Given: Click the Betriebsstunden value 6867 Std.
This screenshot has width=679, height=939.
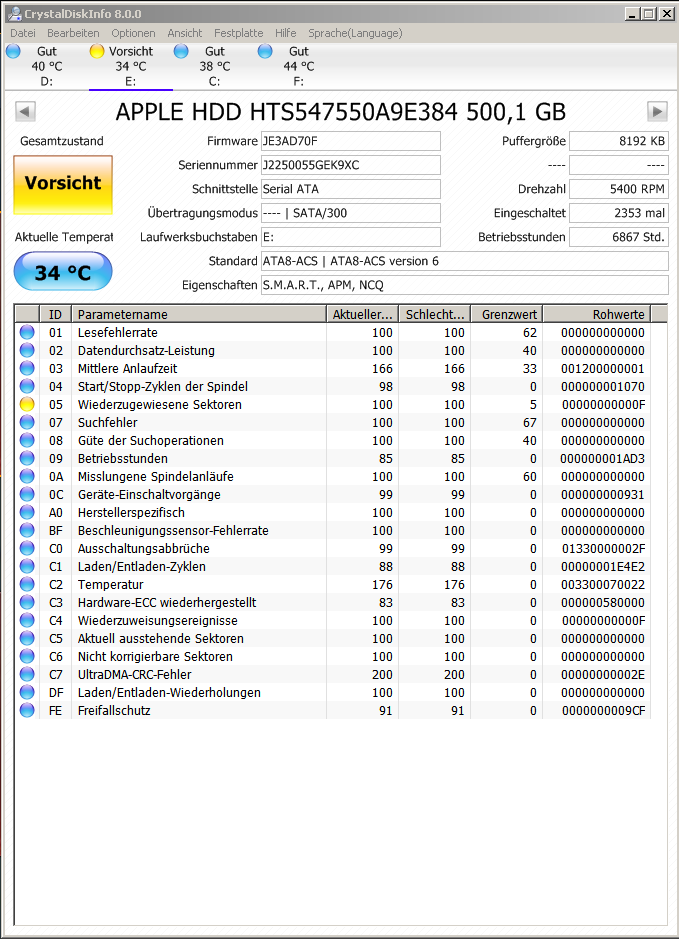Looking at the screenshot, I should point(619,237).
